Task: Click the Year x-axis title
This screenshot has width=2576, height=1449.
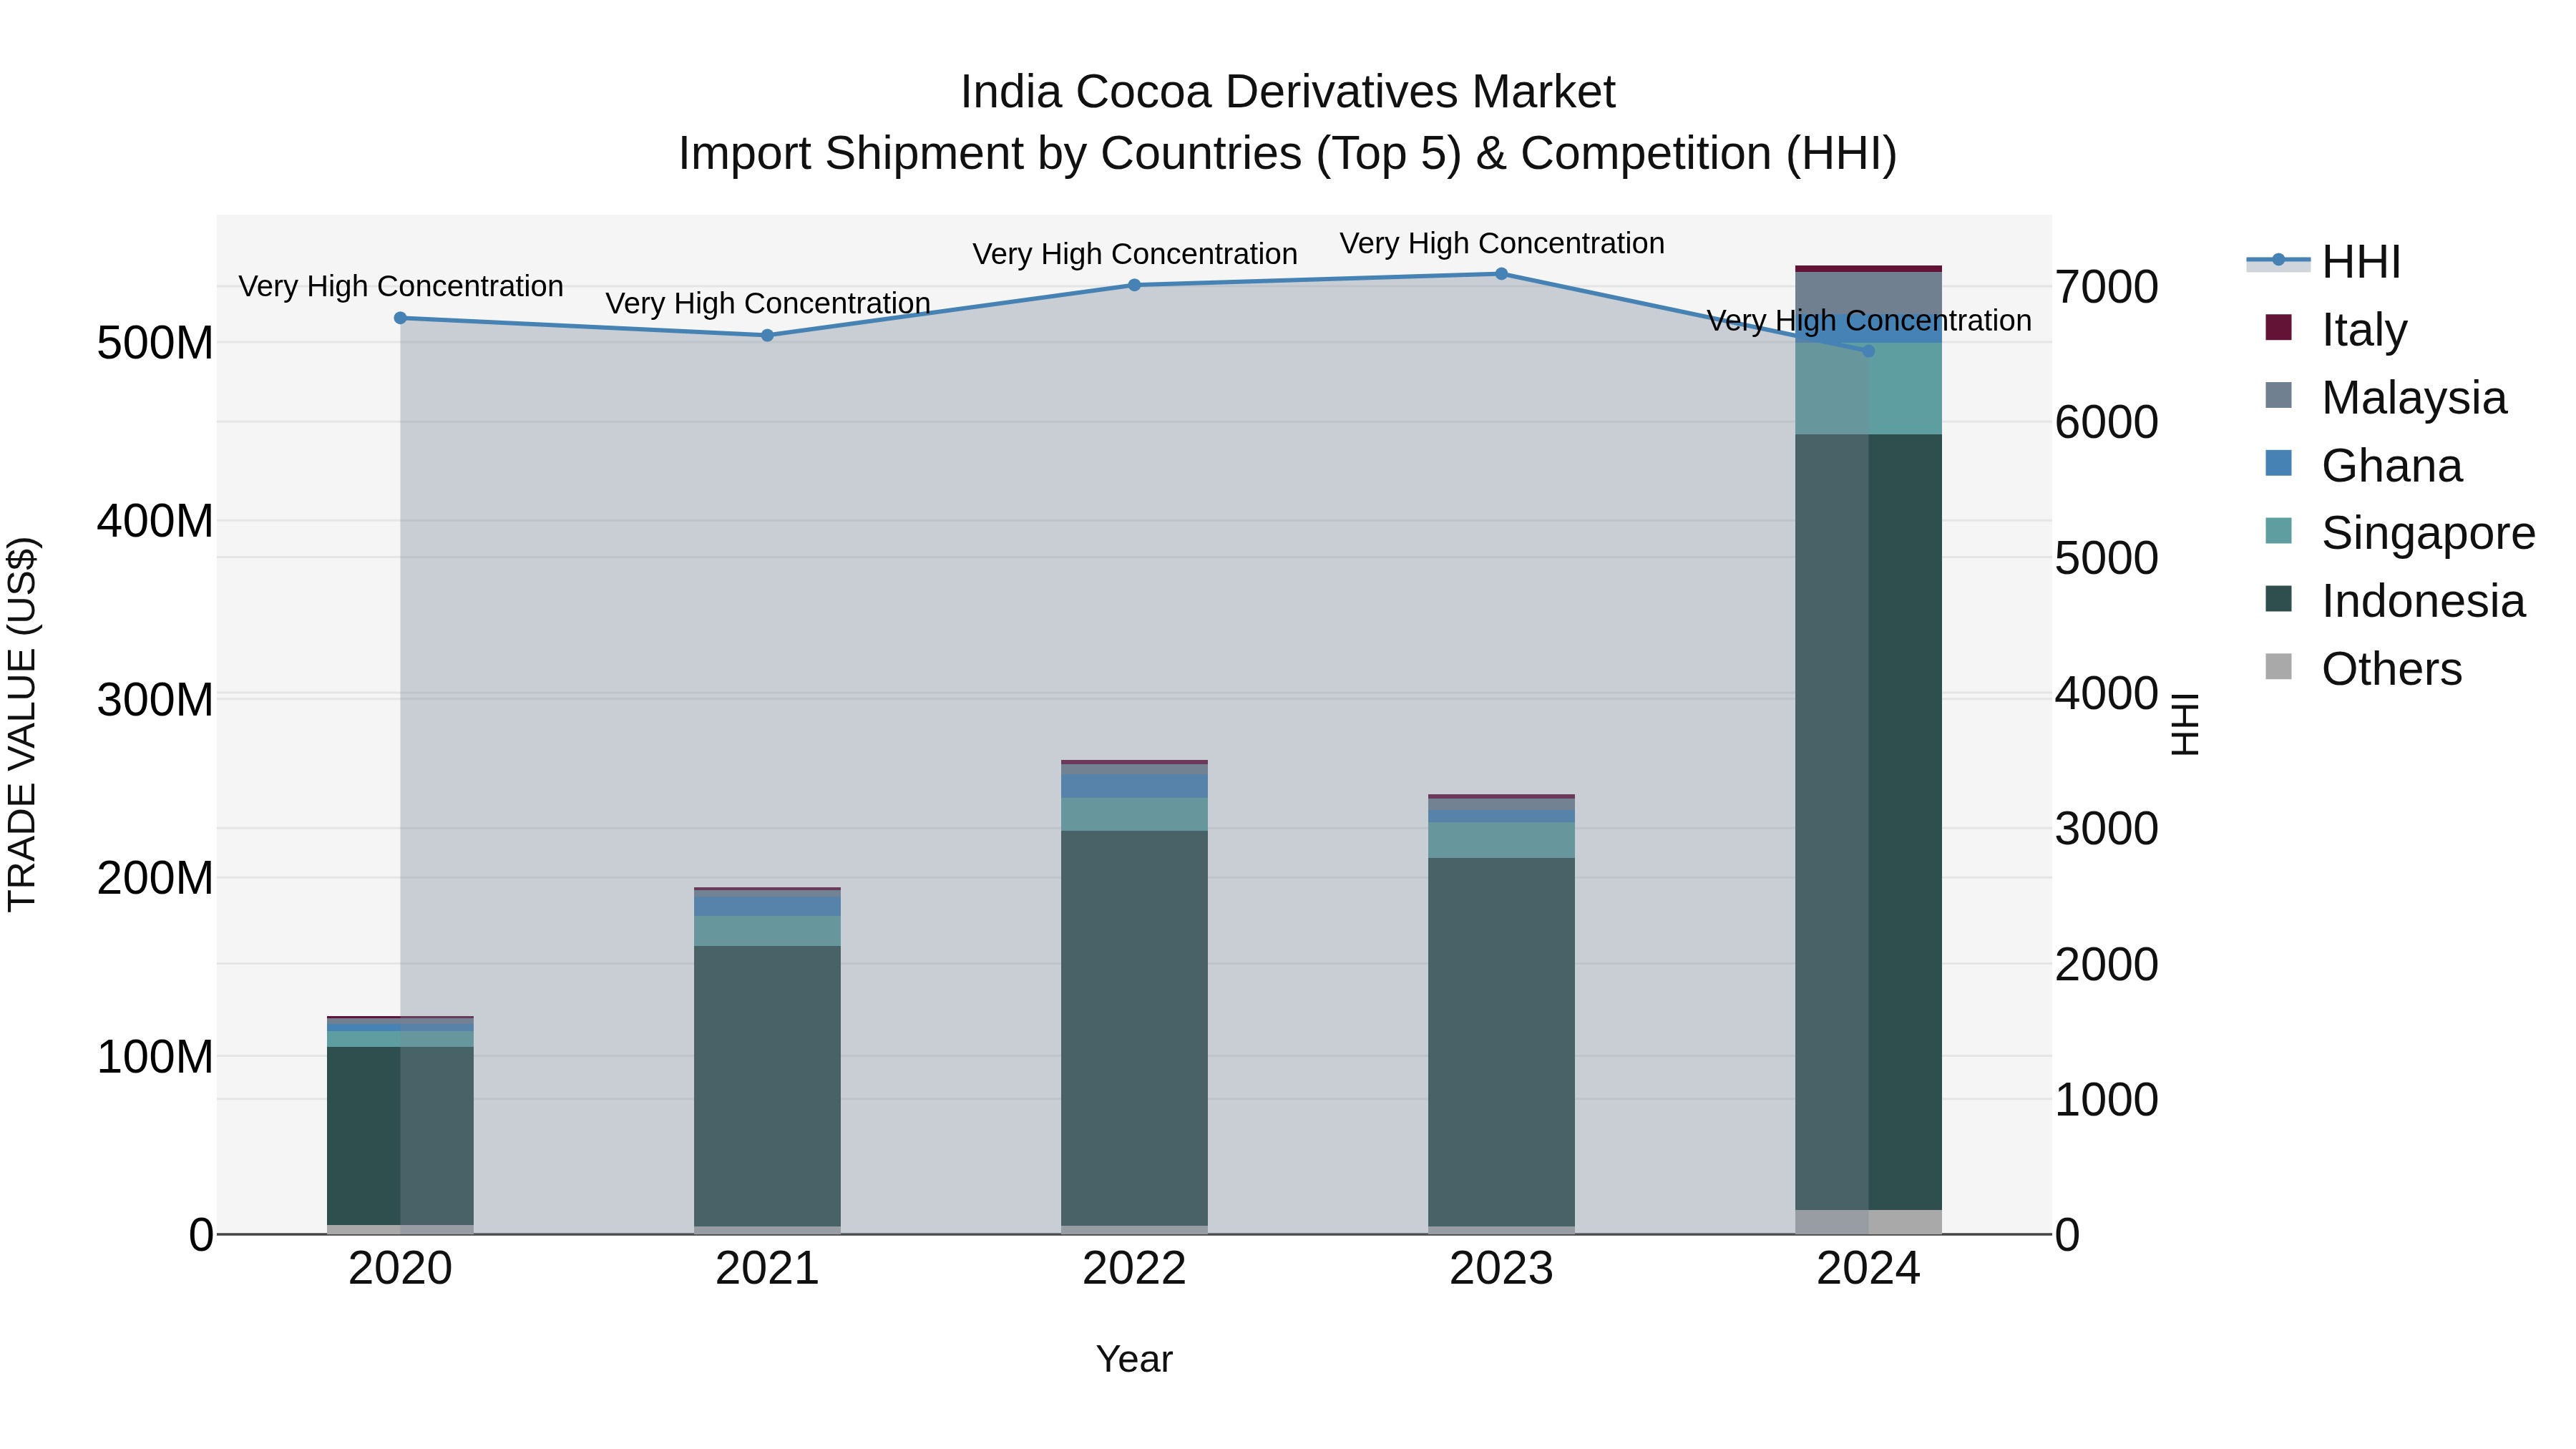Action: click(1134, 1359)
